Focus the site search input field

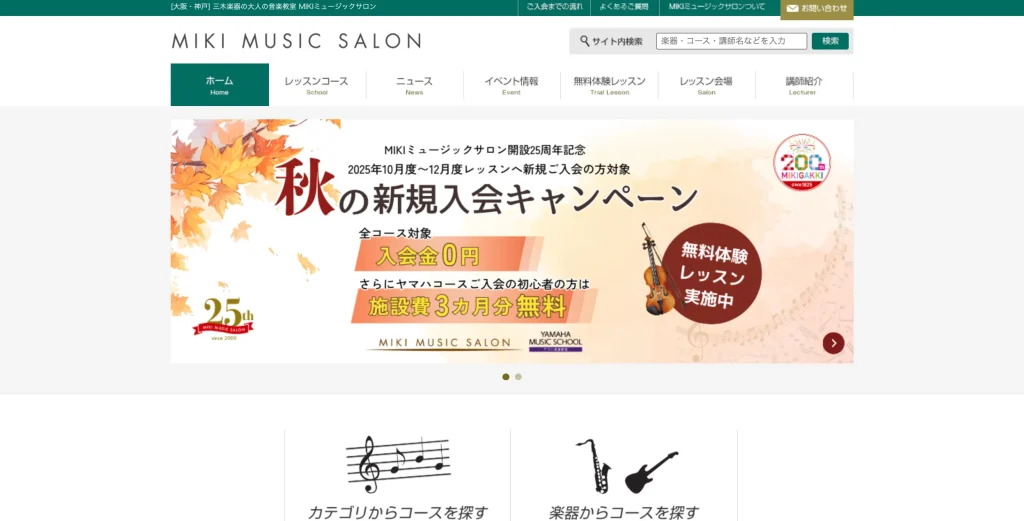[x=731, y=41]
